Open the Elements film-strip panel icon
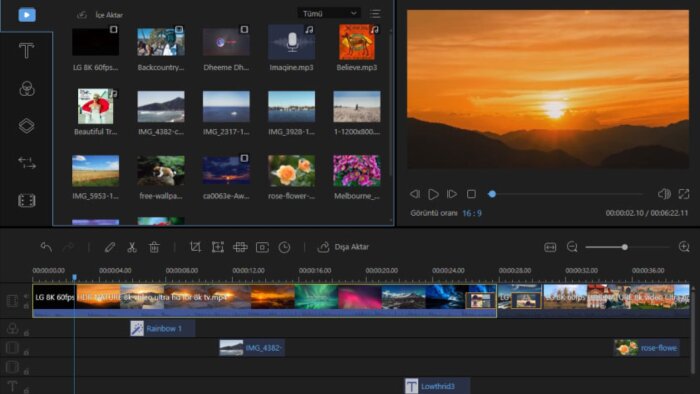 [27, 201]
